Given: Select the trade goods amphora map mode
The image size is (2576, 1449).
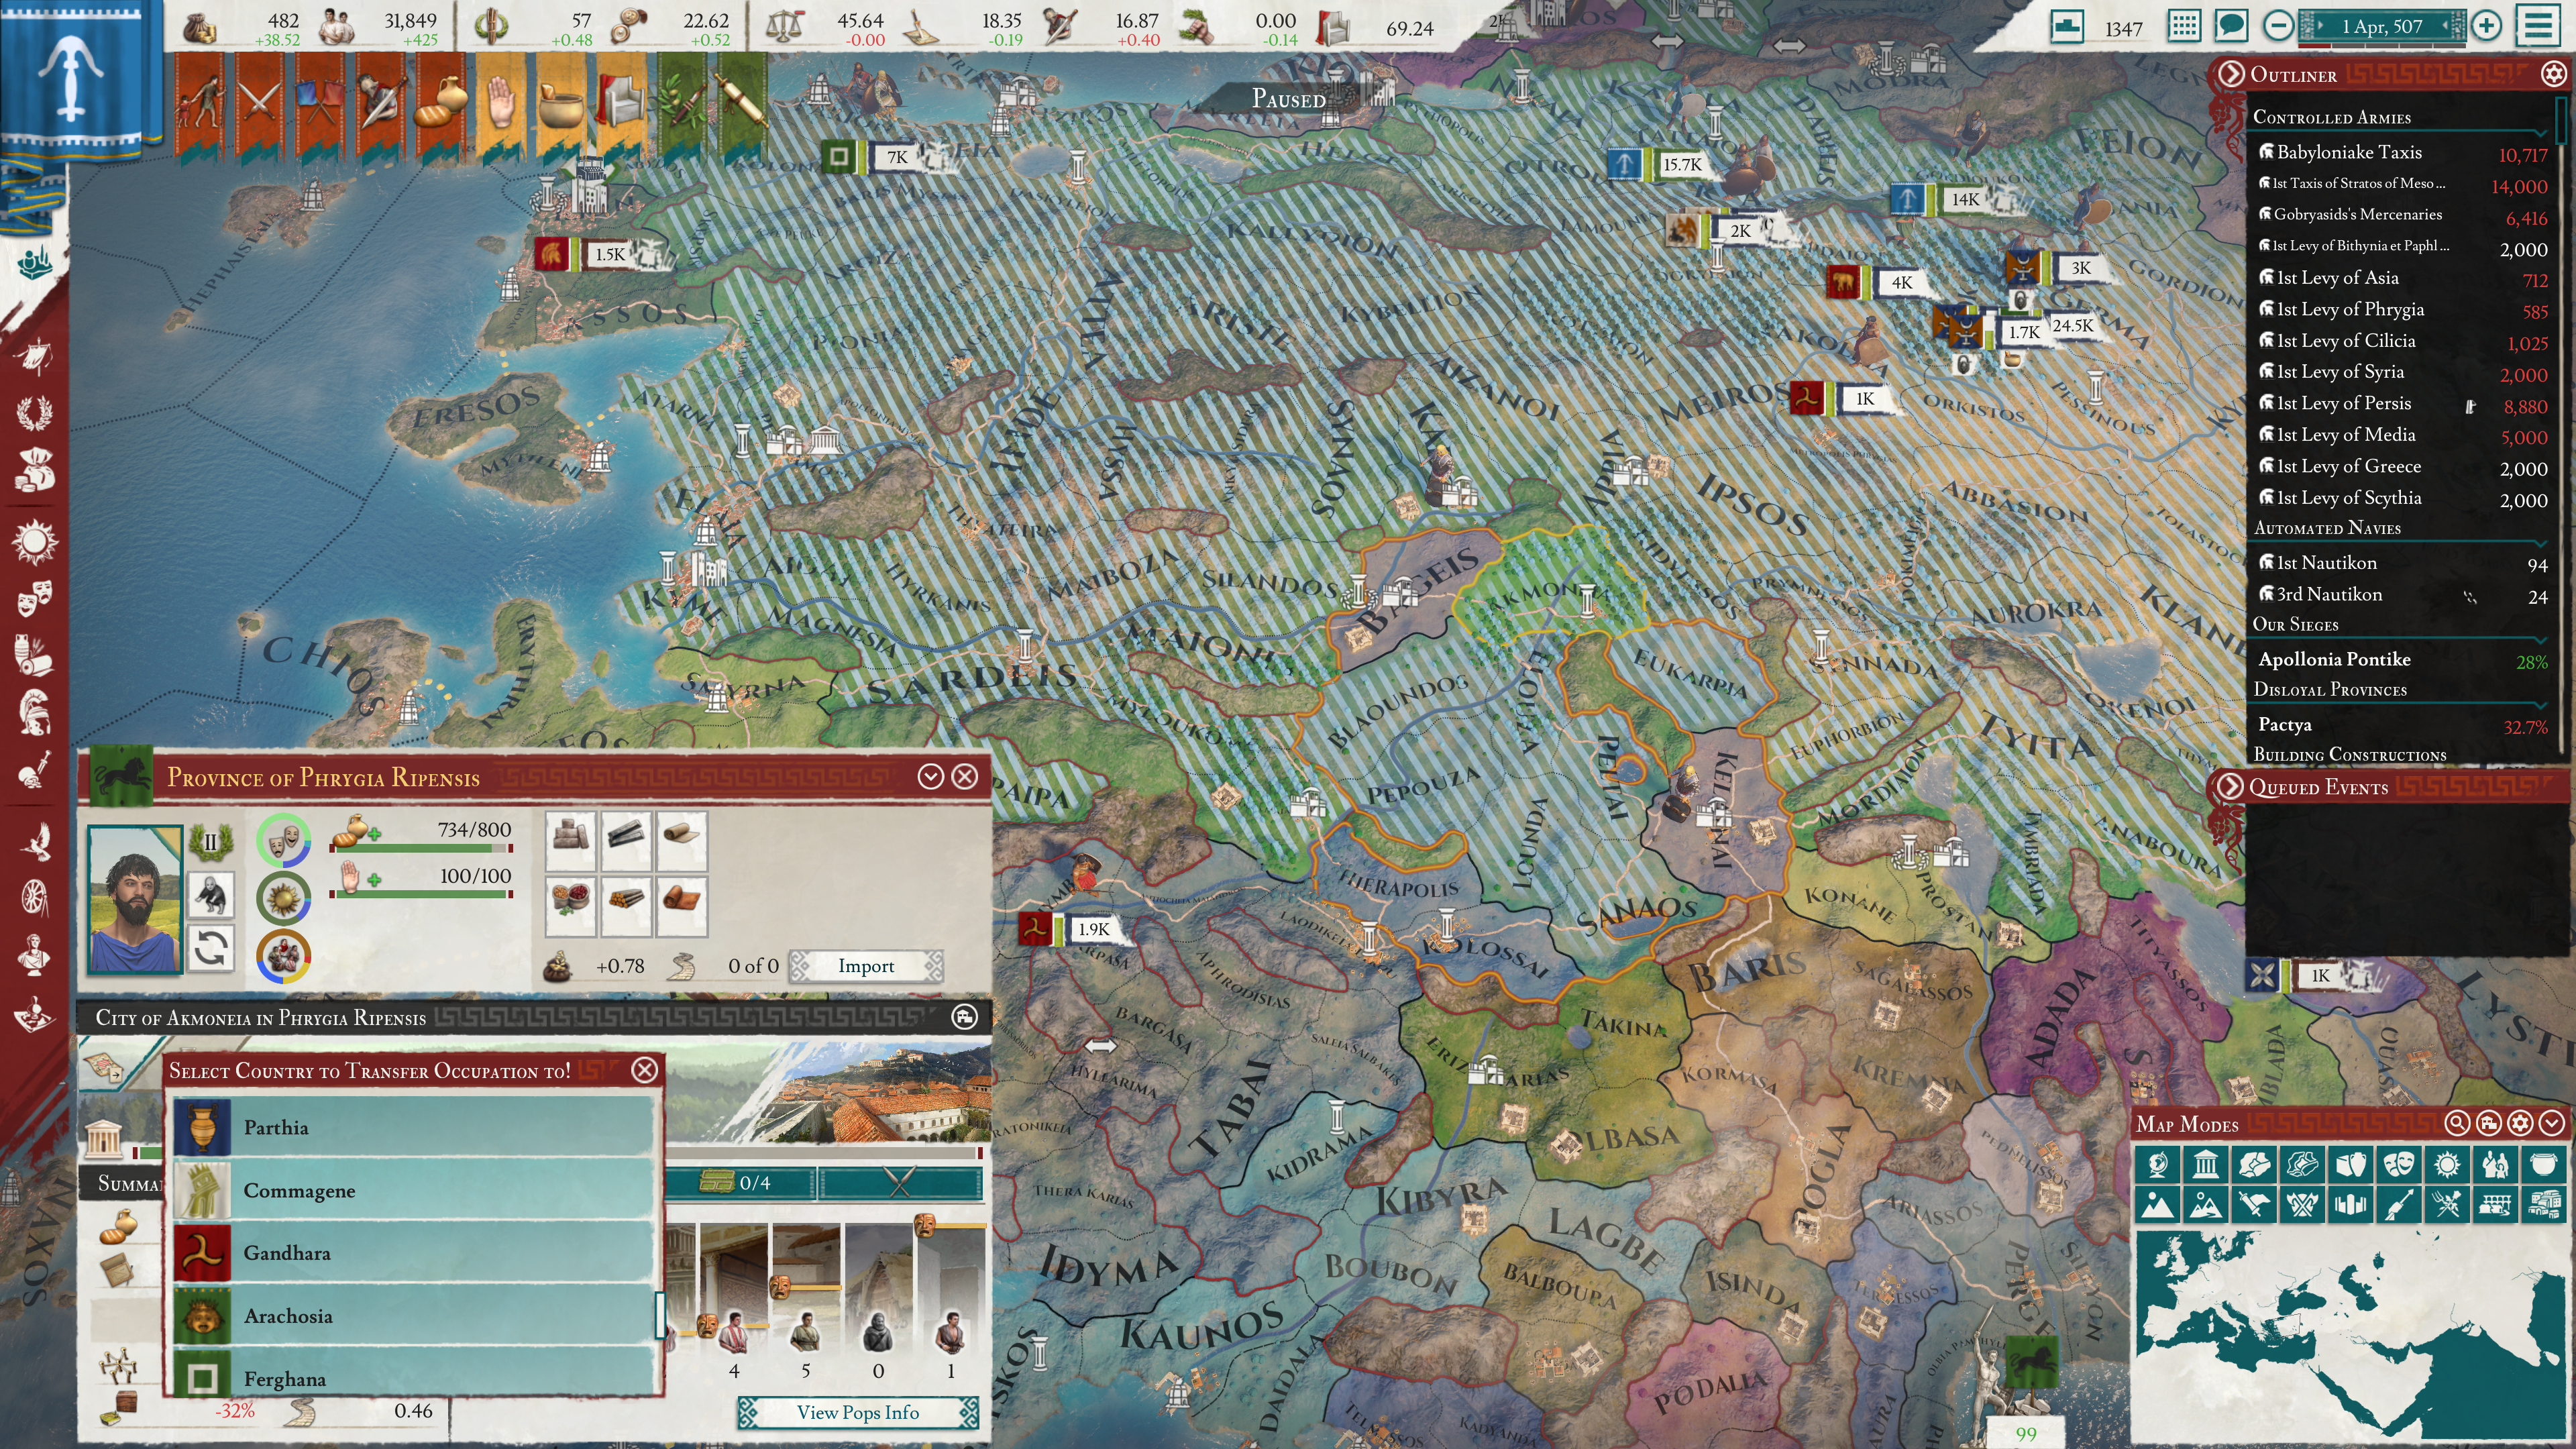Looking at the screenshot, I should coord(2350,1164).
